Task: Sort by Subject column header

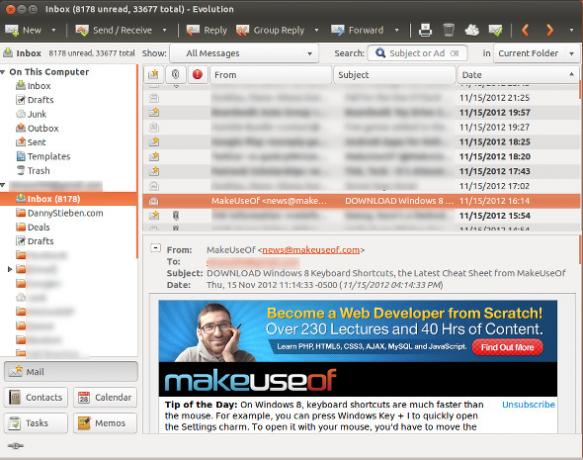Action: click(x=394, y=75)
